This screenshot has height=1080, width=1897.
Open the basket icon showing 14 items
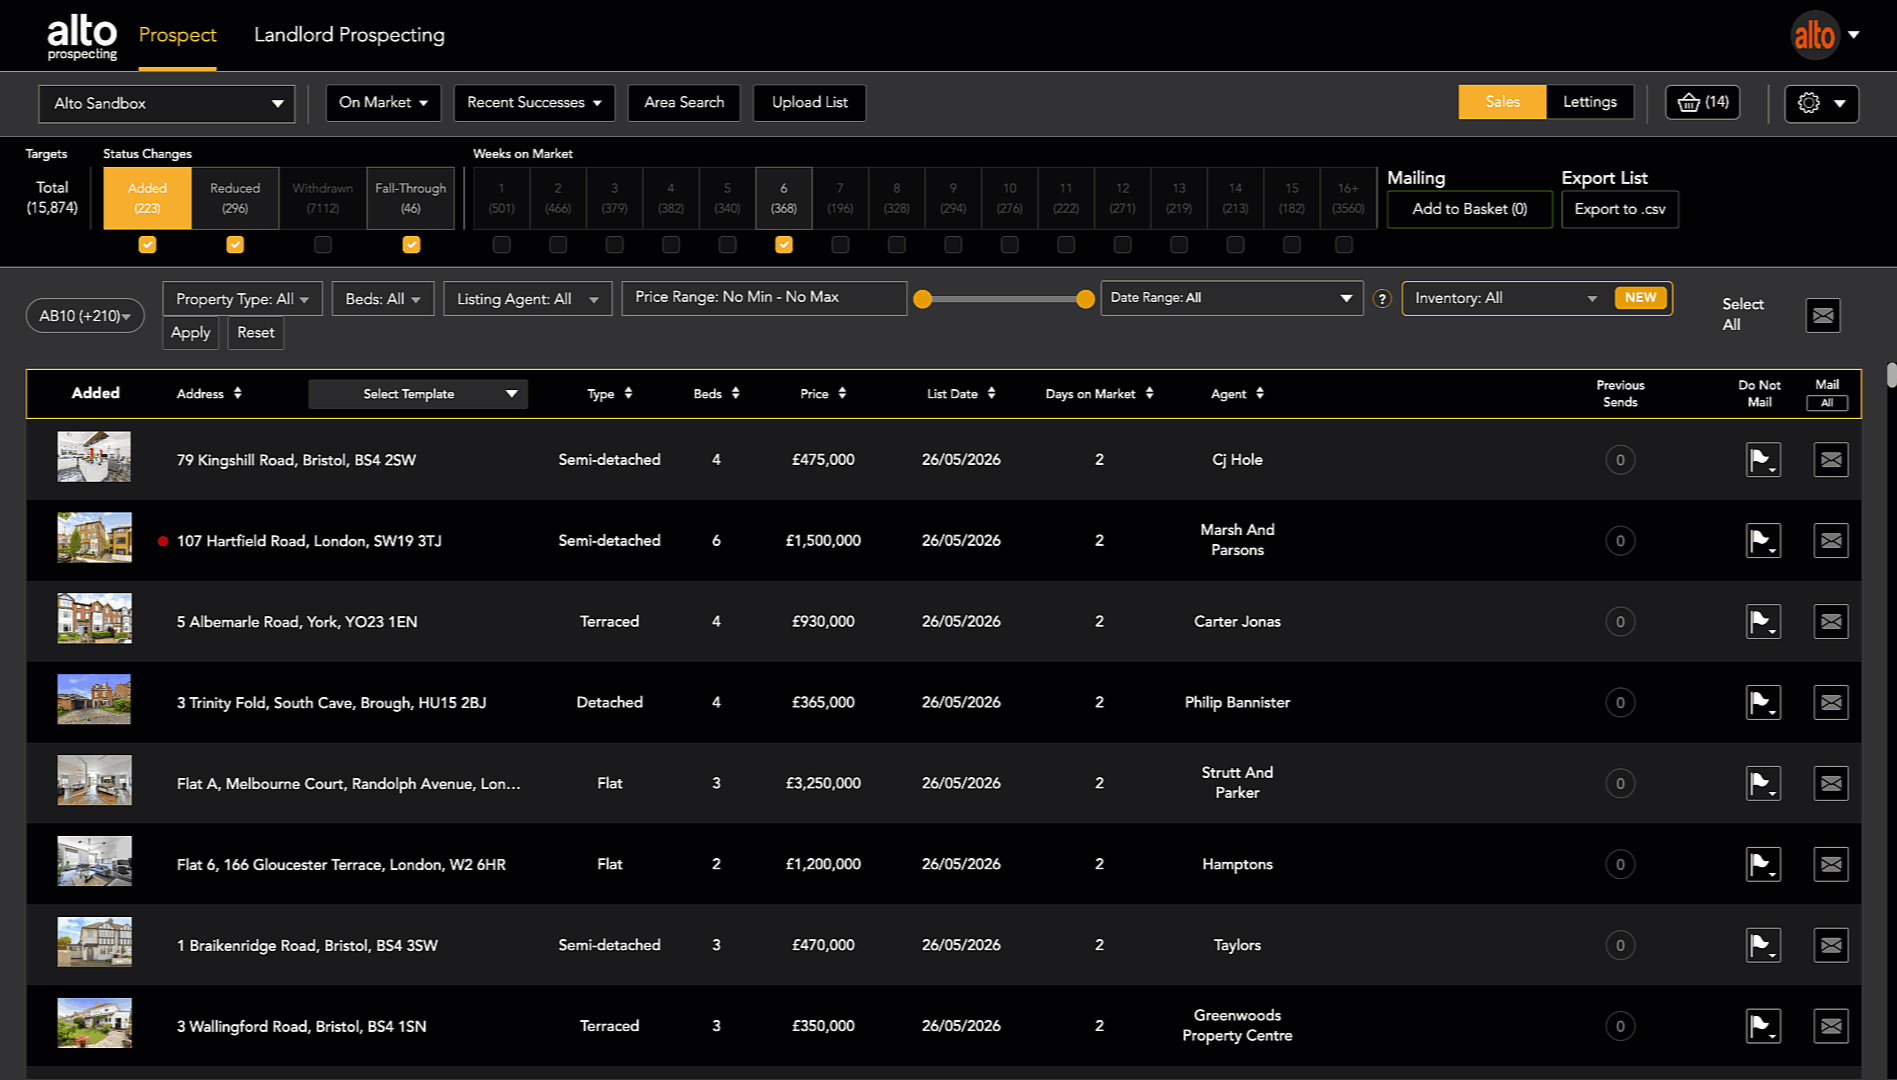(1702, 102)
